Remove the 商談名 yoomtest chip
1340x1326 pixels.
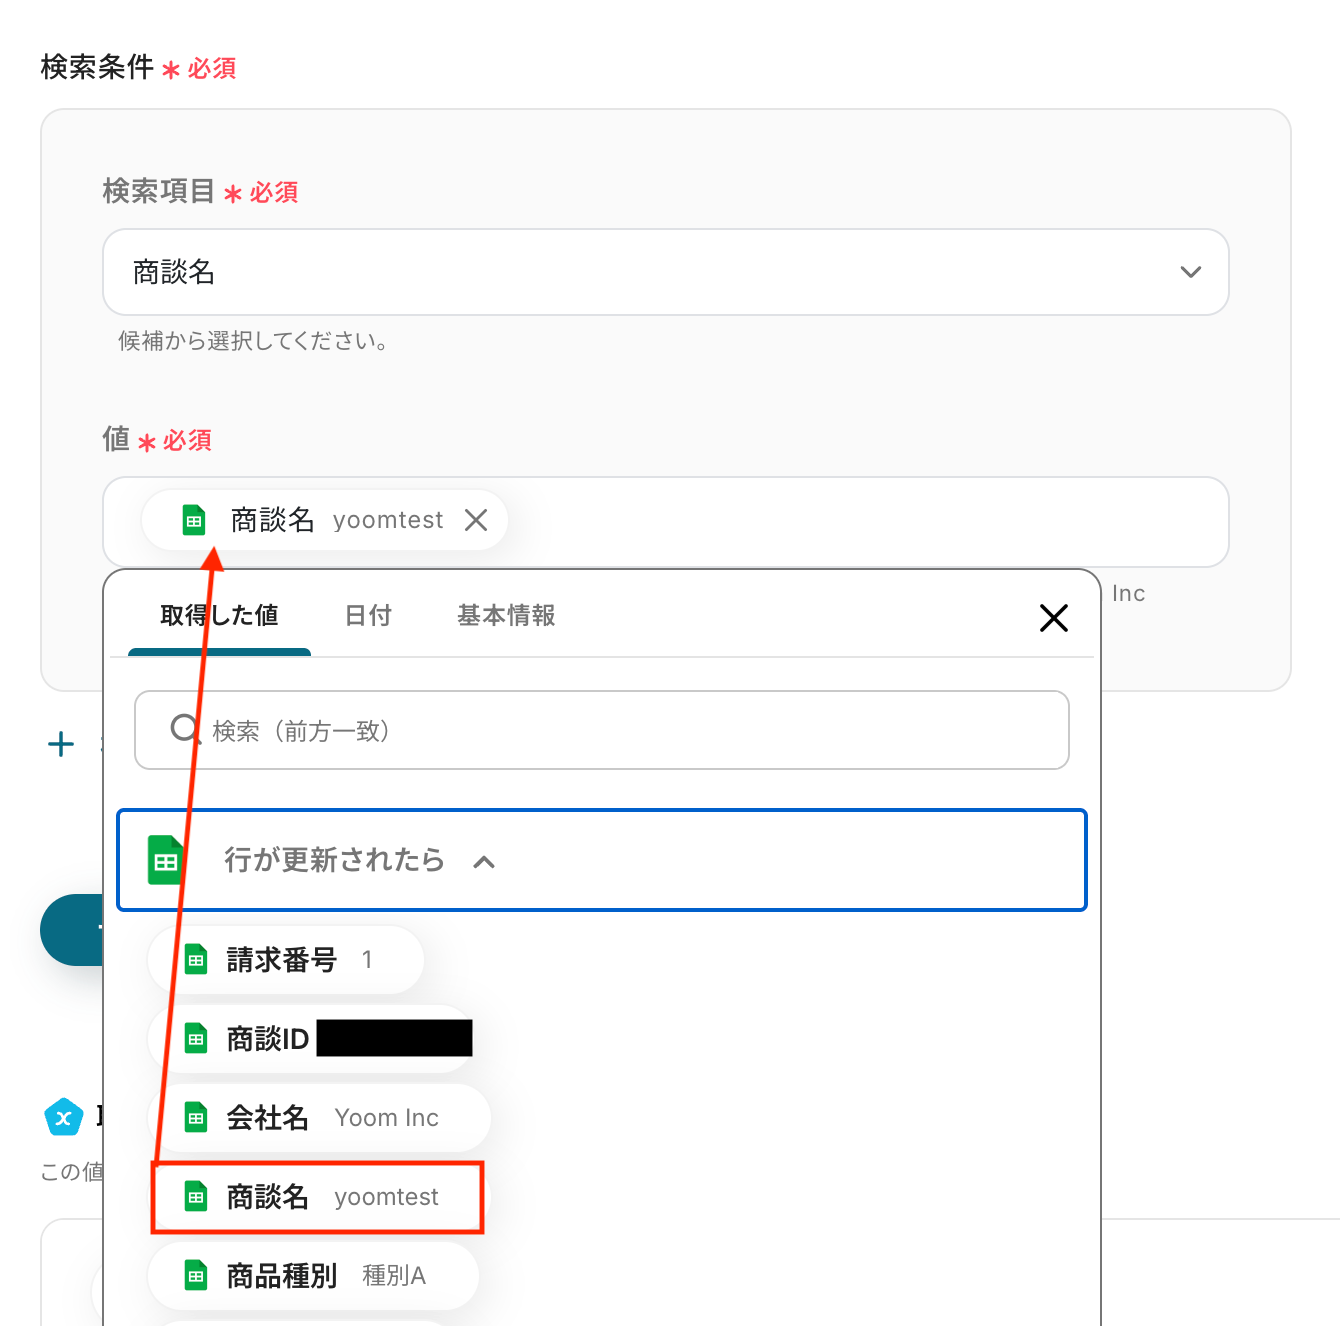[476, 520]
